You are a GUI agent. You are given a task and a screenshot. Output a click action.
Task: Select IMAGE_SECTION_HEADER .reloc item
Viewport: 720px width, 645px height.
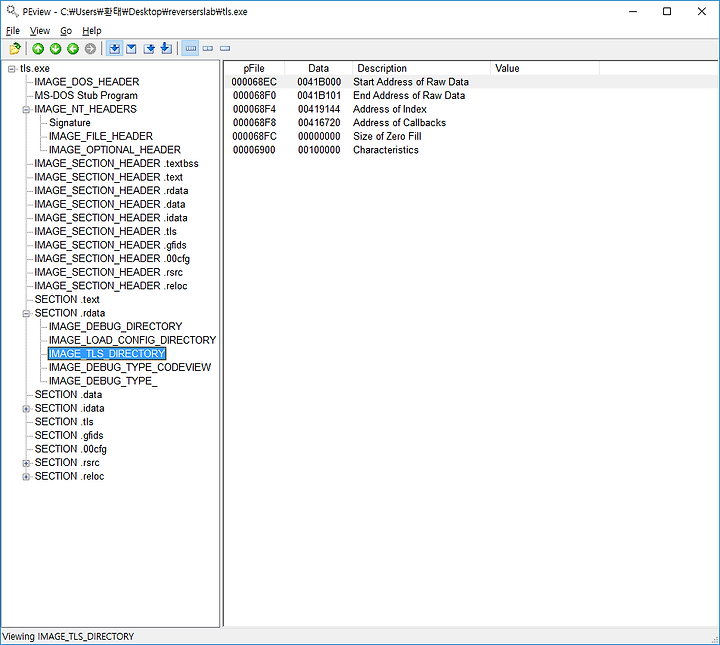point(111,286)
